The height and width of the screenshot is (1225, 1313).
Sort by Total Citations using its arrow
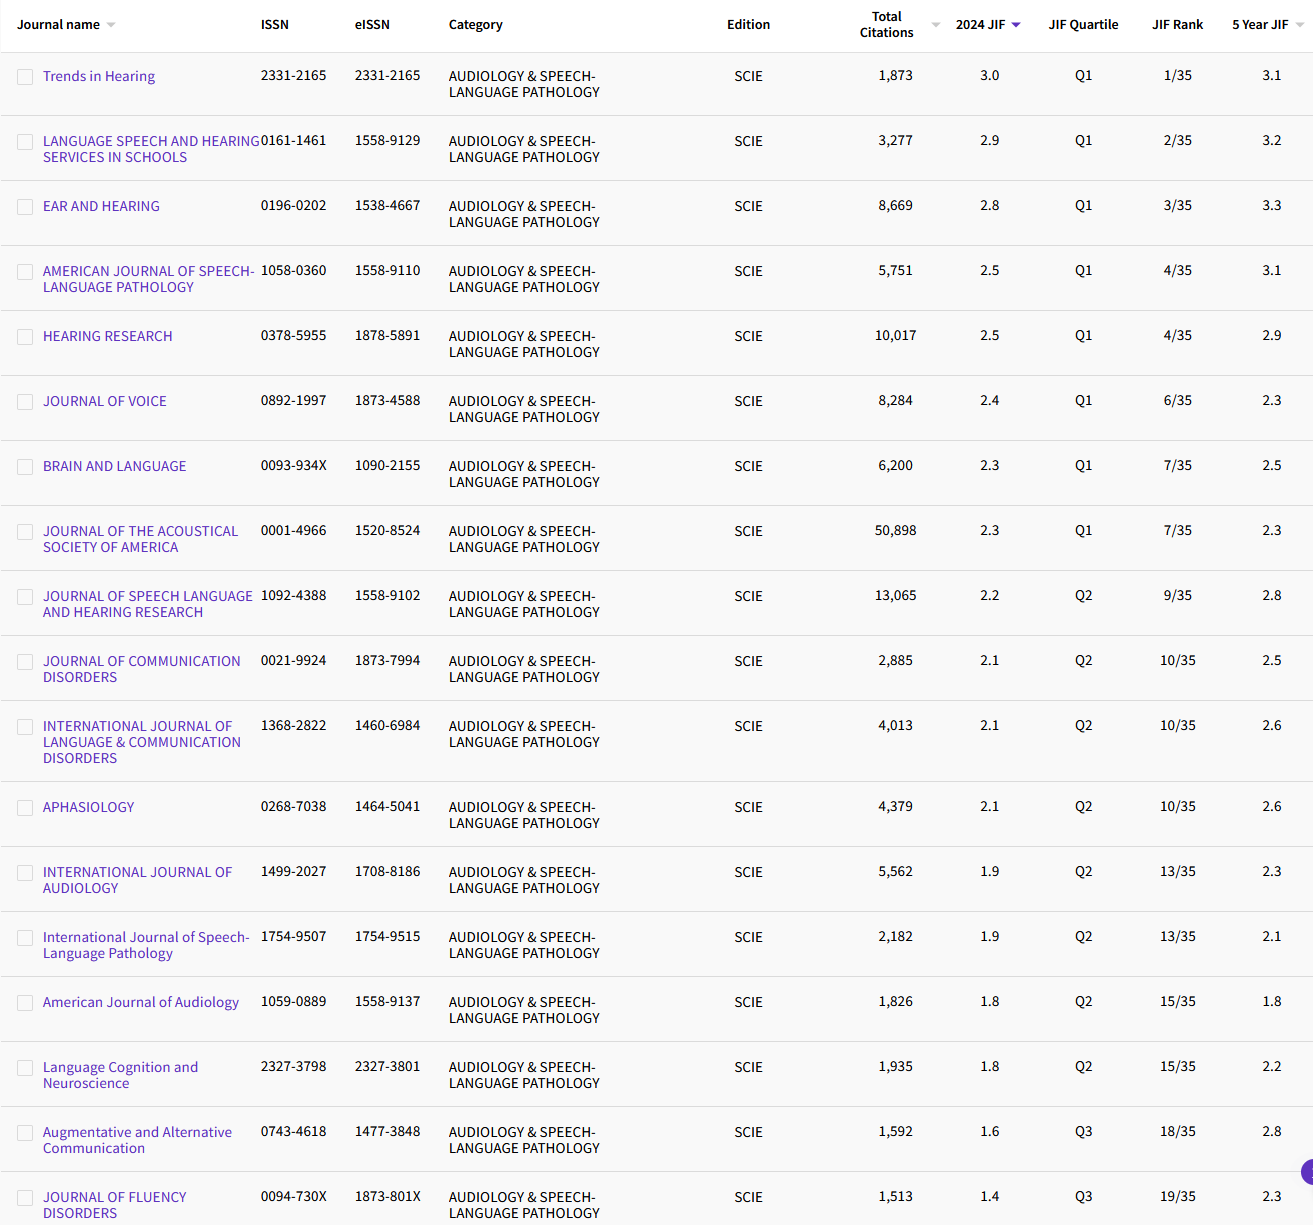(x=935, y=25)
